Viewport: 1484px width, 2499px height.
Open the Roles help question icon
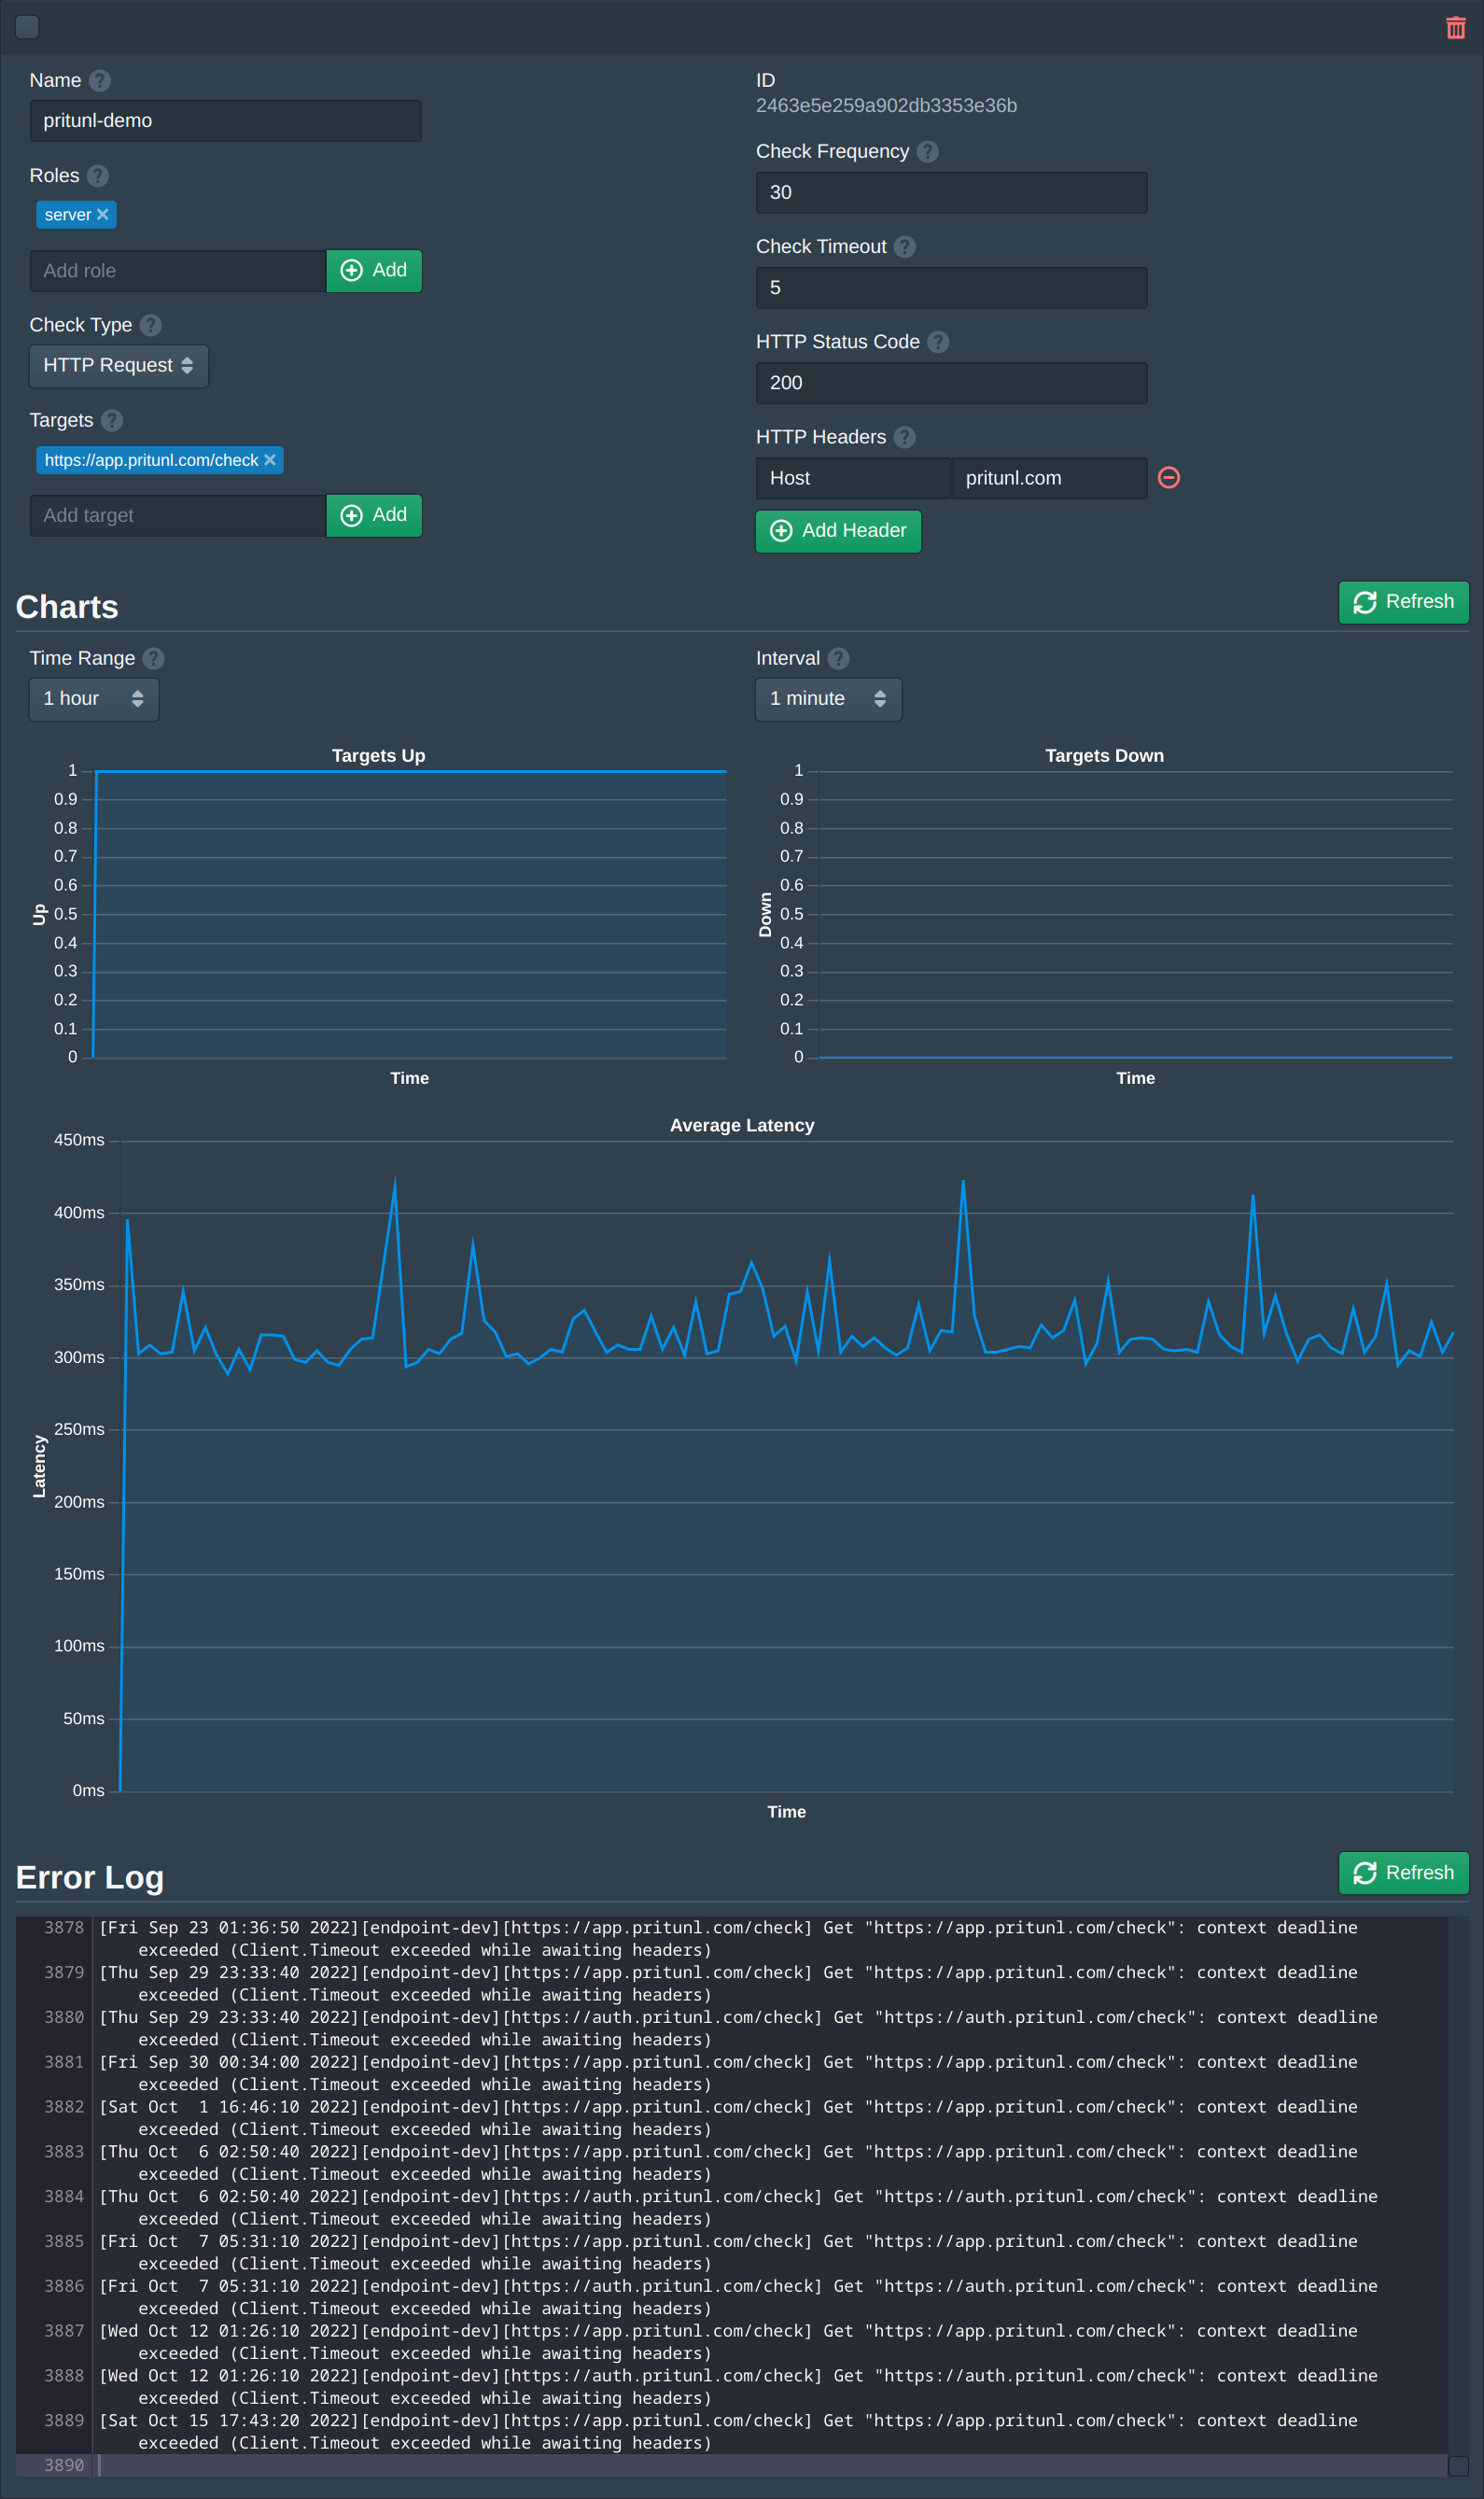(97, 176)
